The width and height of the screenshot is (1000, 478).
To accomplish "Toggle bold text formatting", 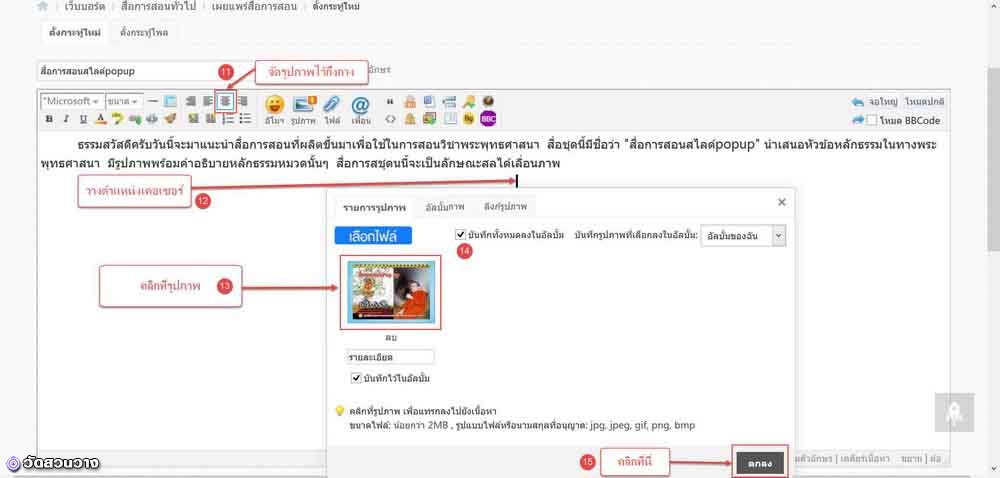I will [49, 119].
